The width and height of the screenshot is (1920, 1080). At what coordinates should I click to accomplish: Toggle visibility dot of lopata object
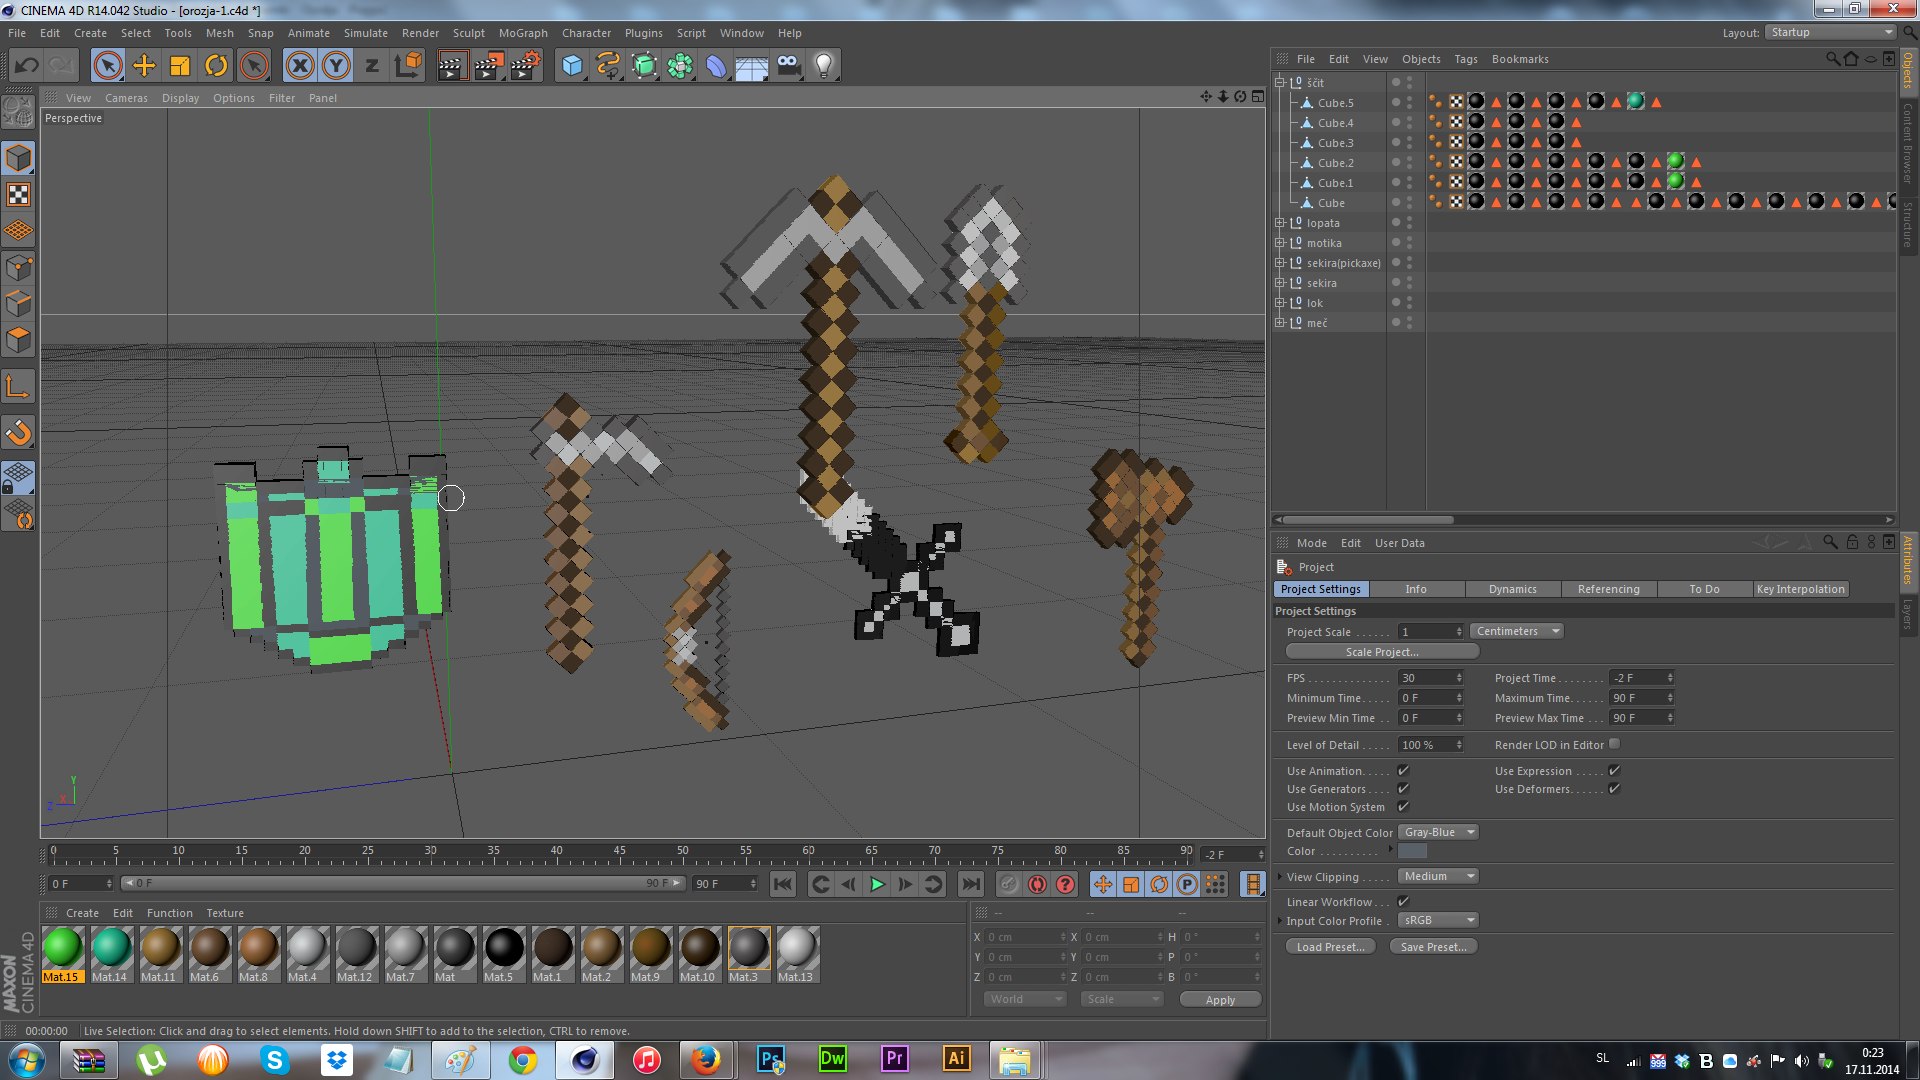[1396, 222]
